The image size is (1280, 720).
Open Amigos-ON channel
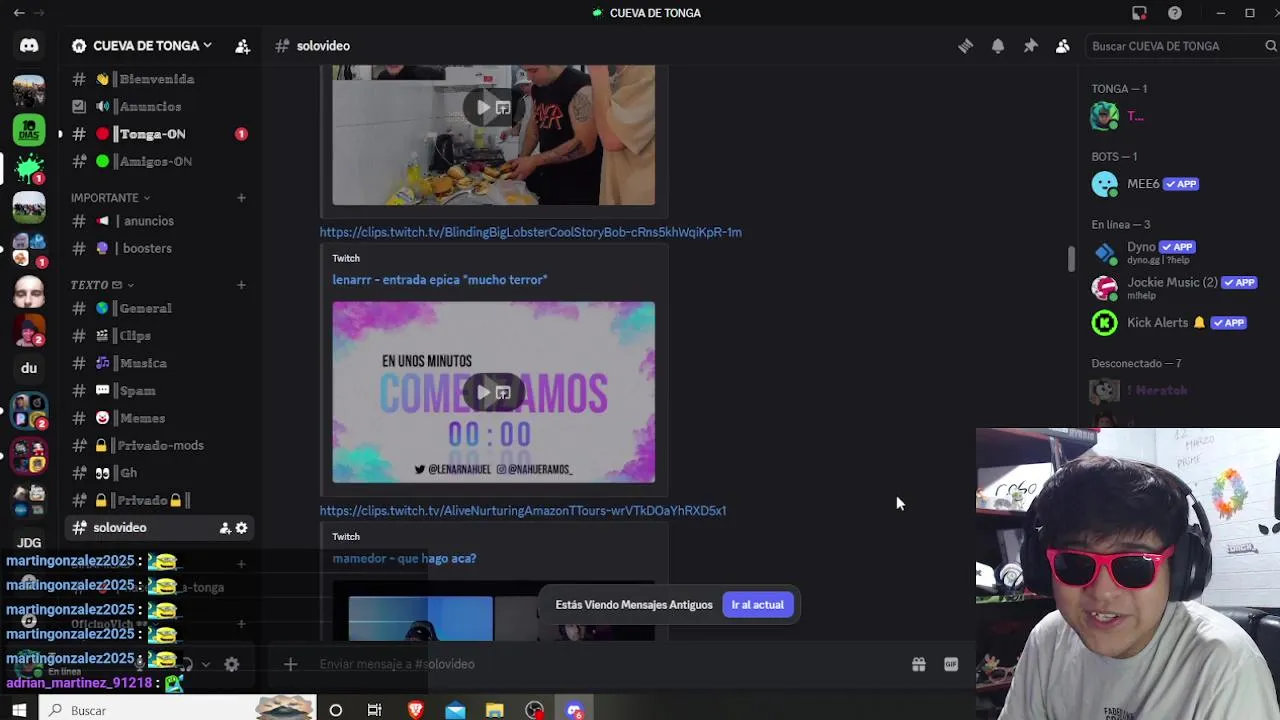coord(160,162)
